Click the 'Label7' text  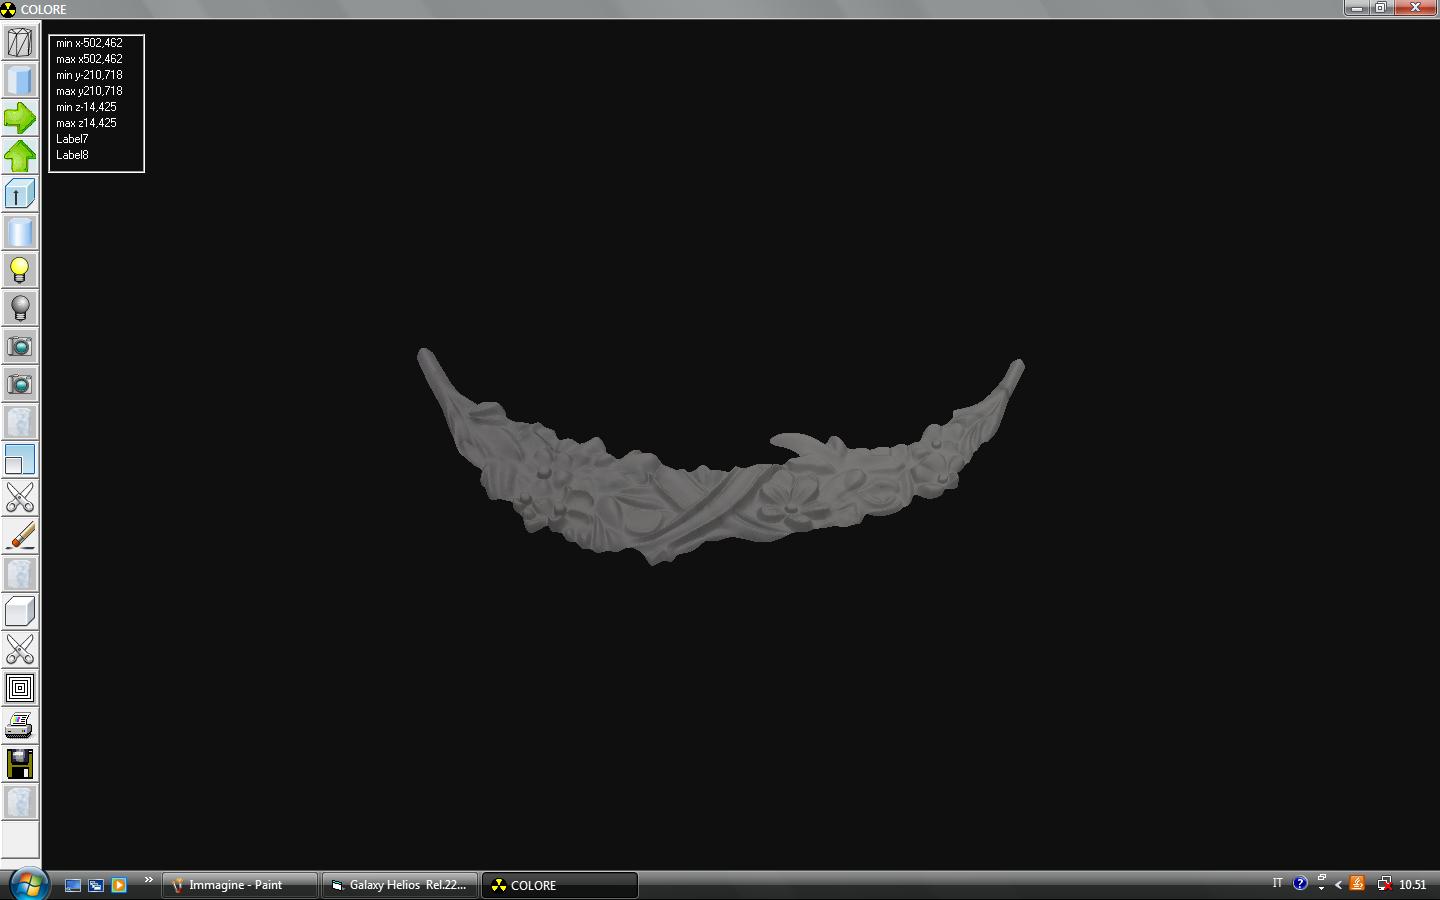tap(72, 139)
